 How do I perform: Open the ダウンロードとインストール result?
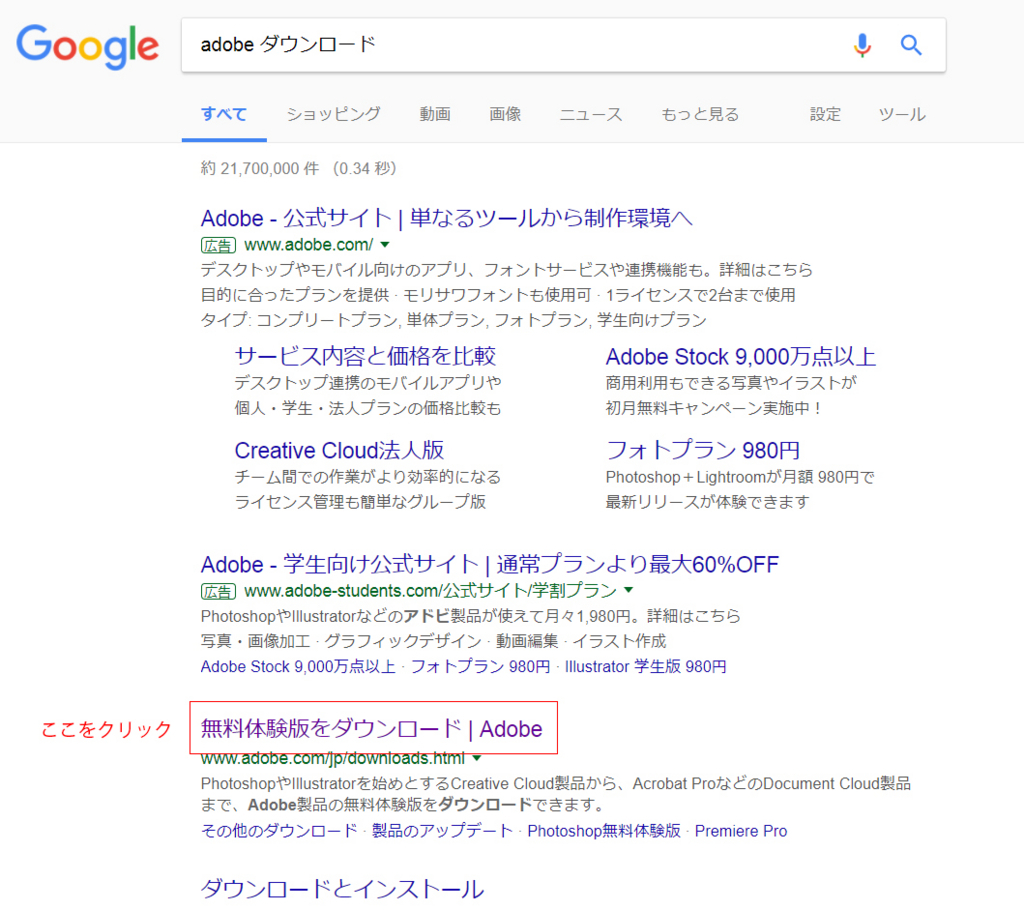[342, 889]
